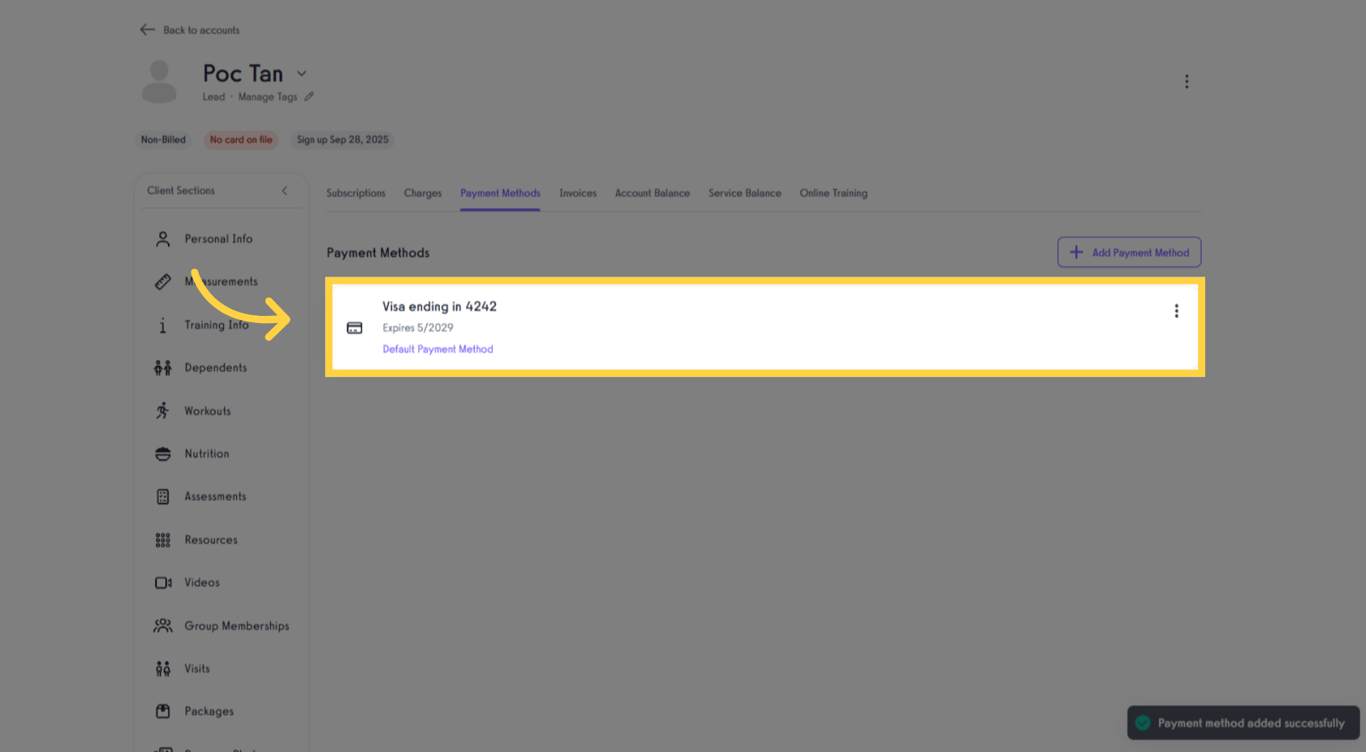Open Nutrition using its plate icon
1366x752 pixels.
point(162,453)
